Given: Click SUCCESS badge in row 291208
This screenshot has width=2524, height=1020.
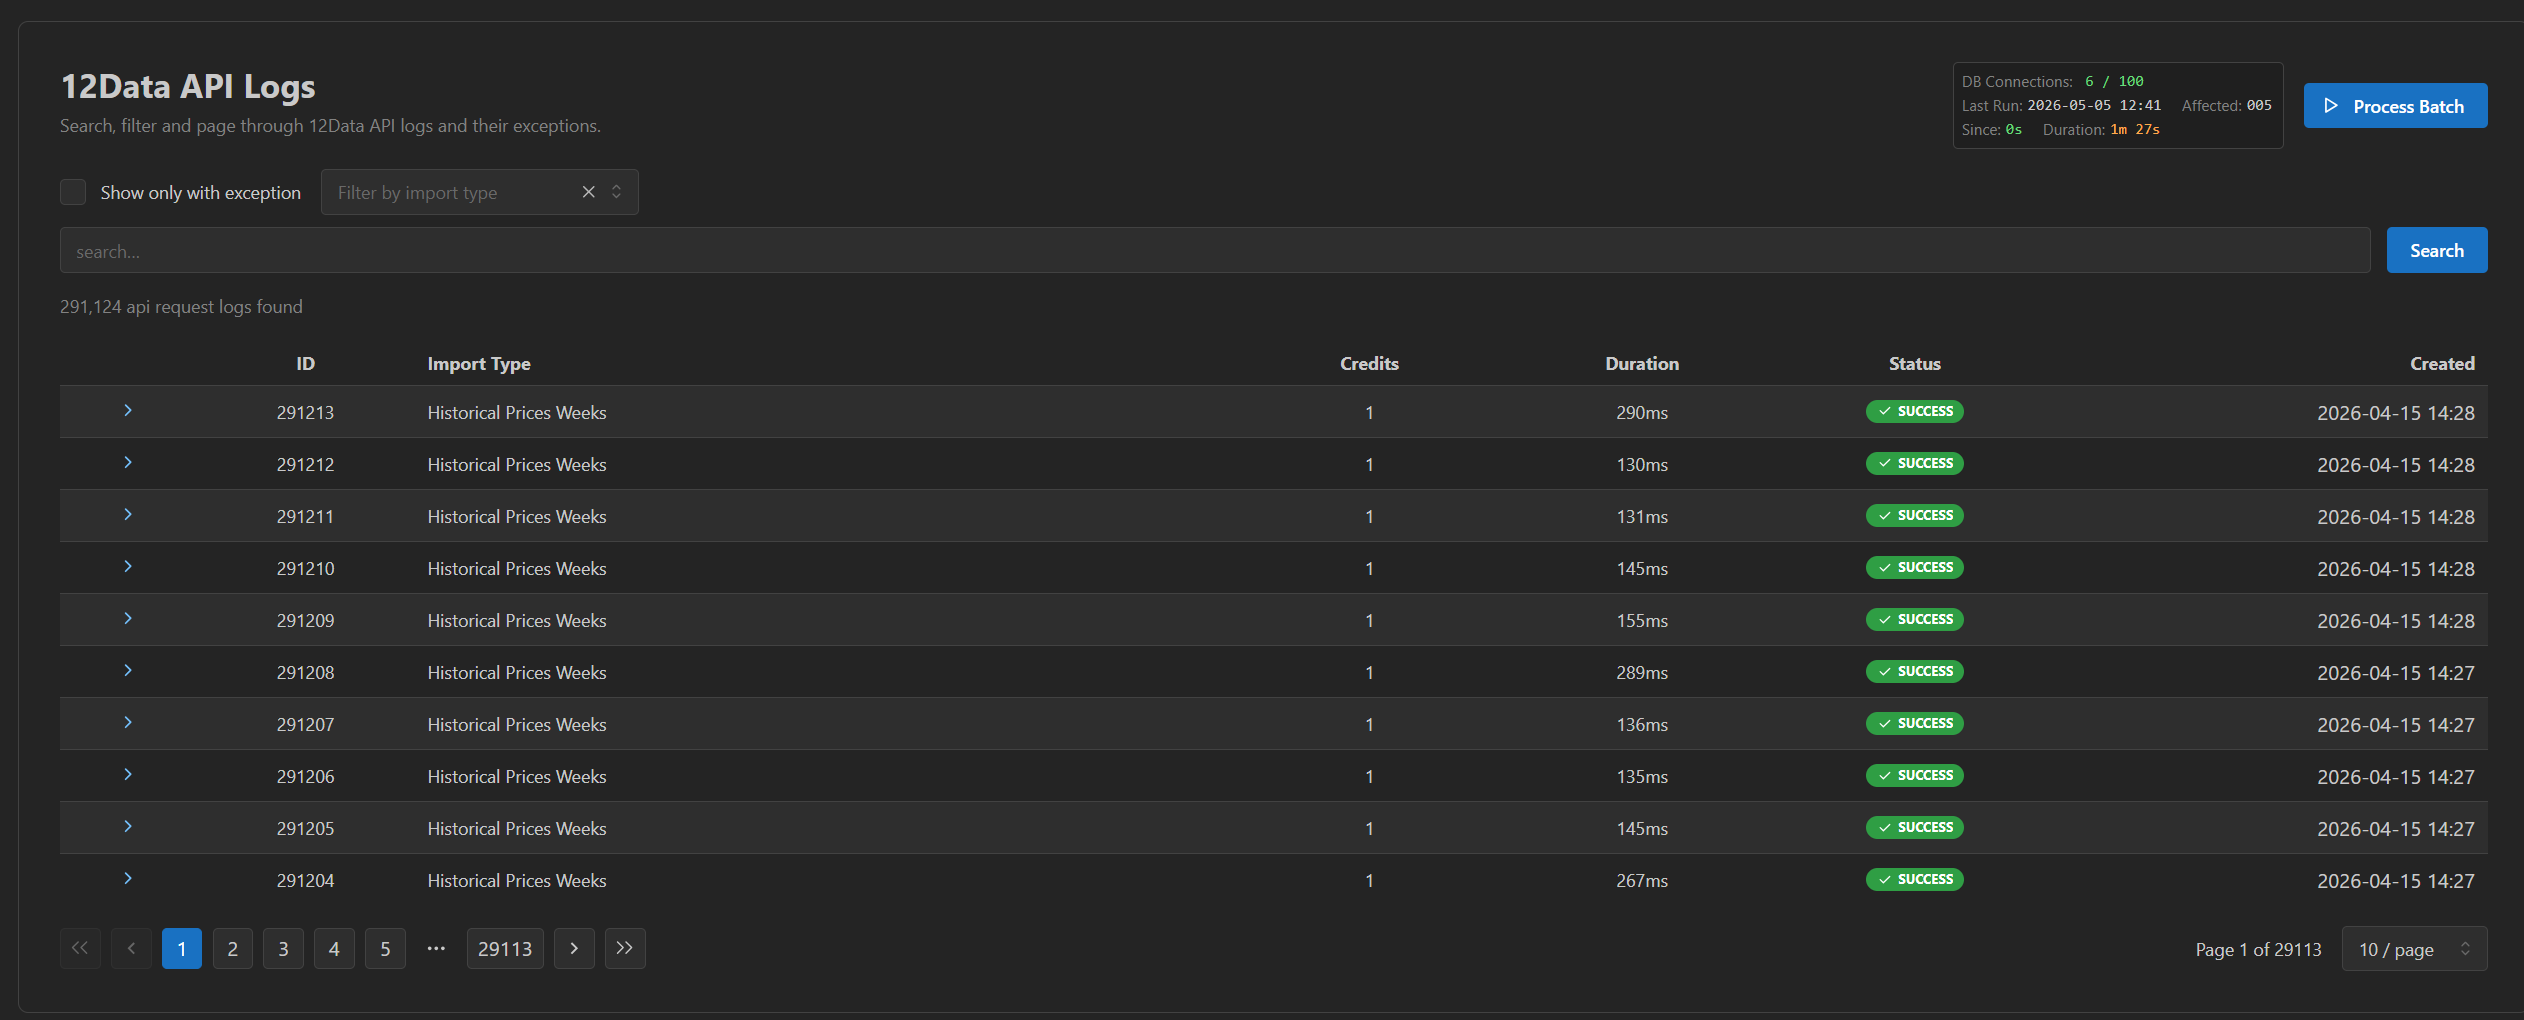Looking at the screenshot, I should click(x=1914, y=671).
